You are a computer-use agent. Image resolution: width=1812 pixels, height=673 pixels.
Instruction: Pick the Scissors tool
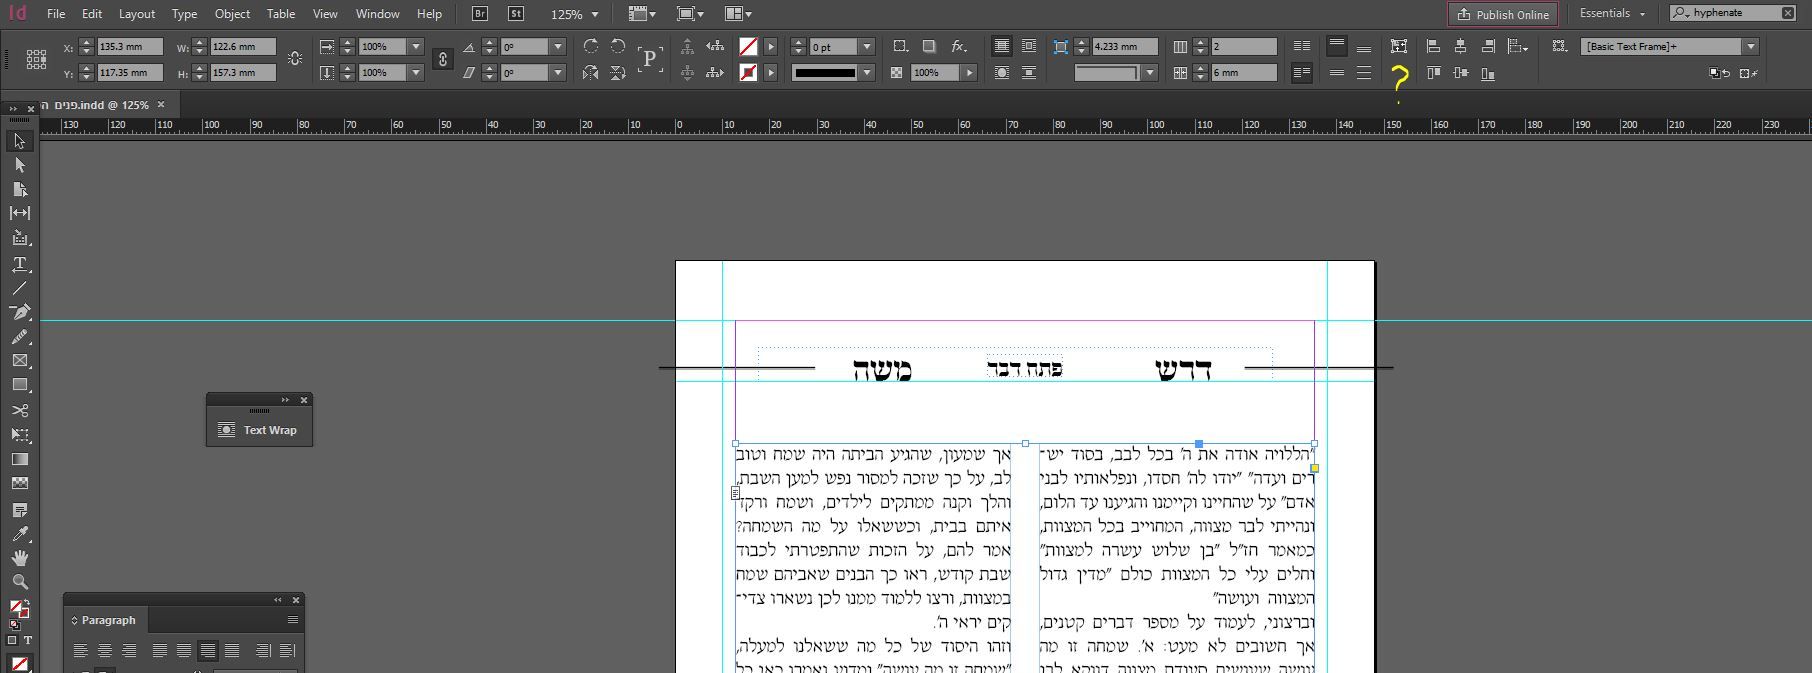coord(19,411)
